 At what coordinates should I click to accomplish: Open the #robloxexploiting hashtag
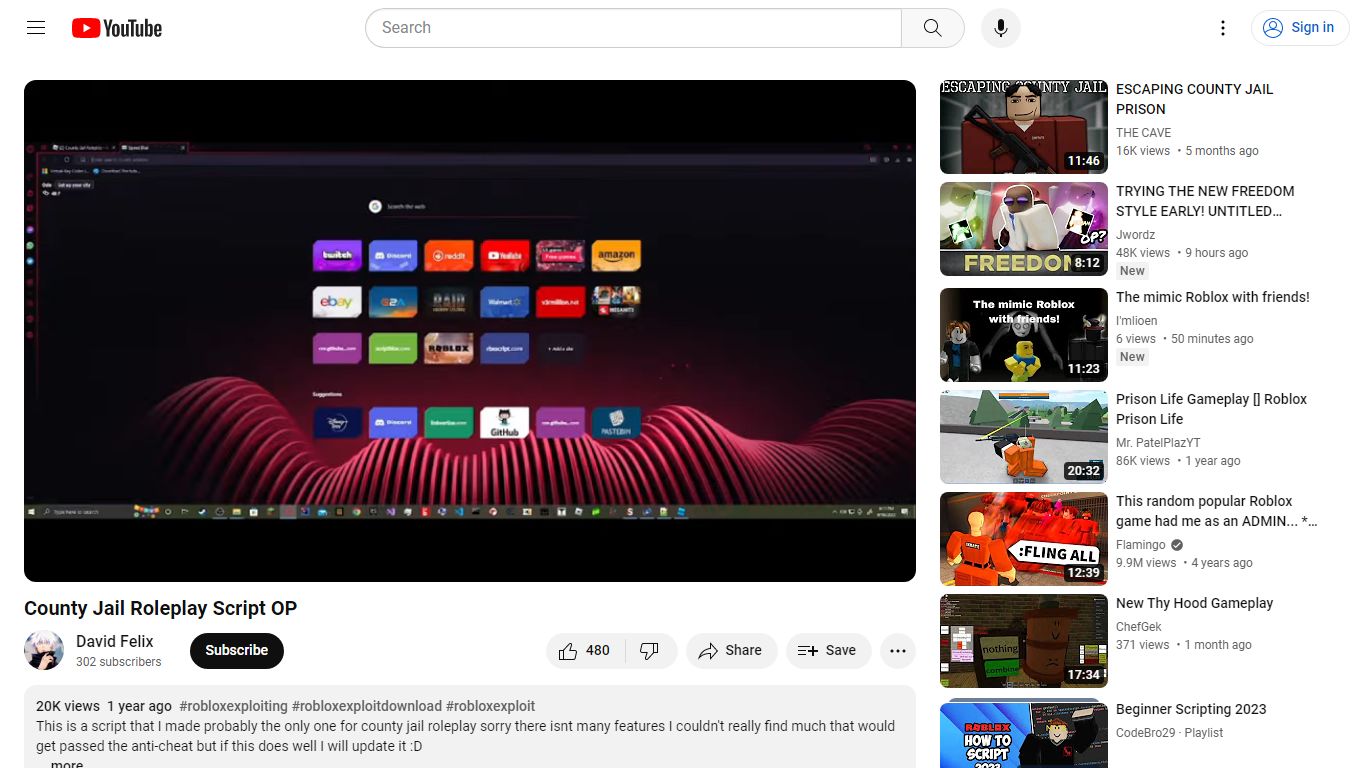tap(233, 706)
